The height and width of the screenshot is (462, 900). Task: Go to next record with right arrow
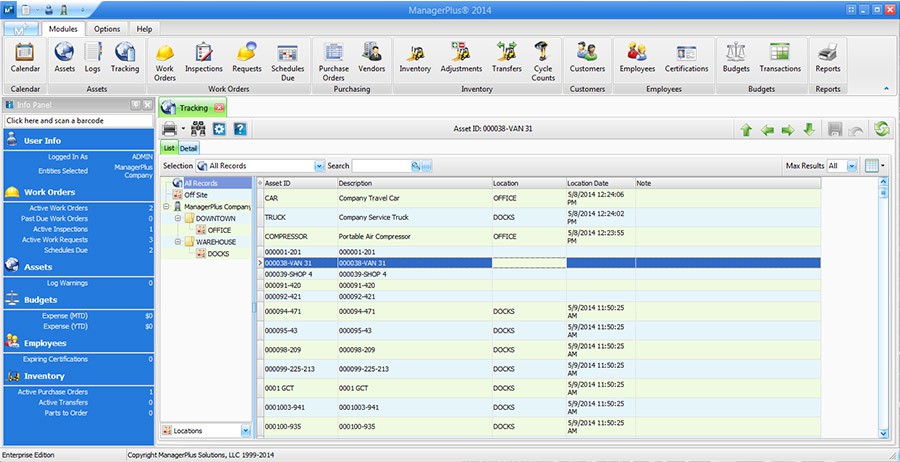tap(788, 130)
